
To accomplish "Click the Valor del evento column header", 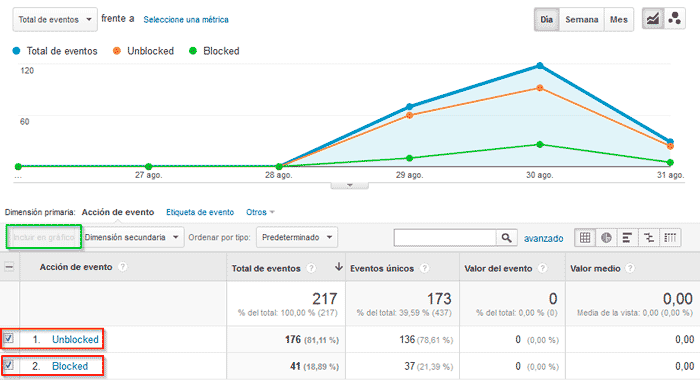I will coord(498,268).
